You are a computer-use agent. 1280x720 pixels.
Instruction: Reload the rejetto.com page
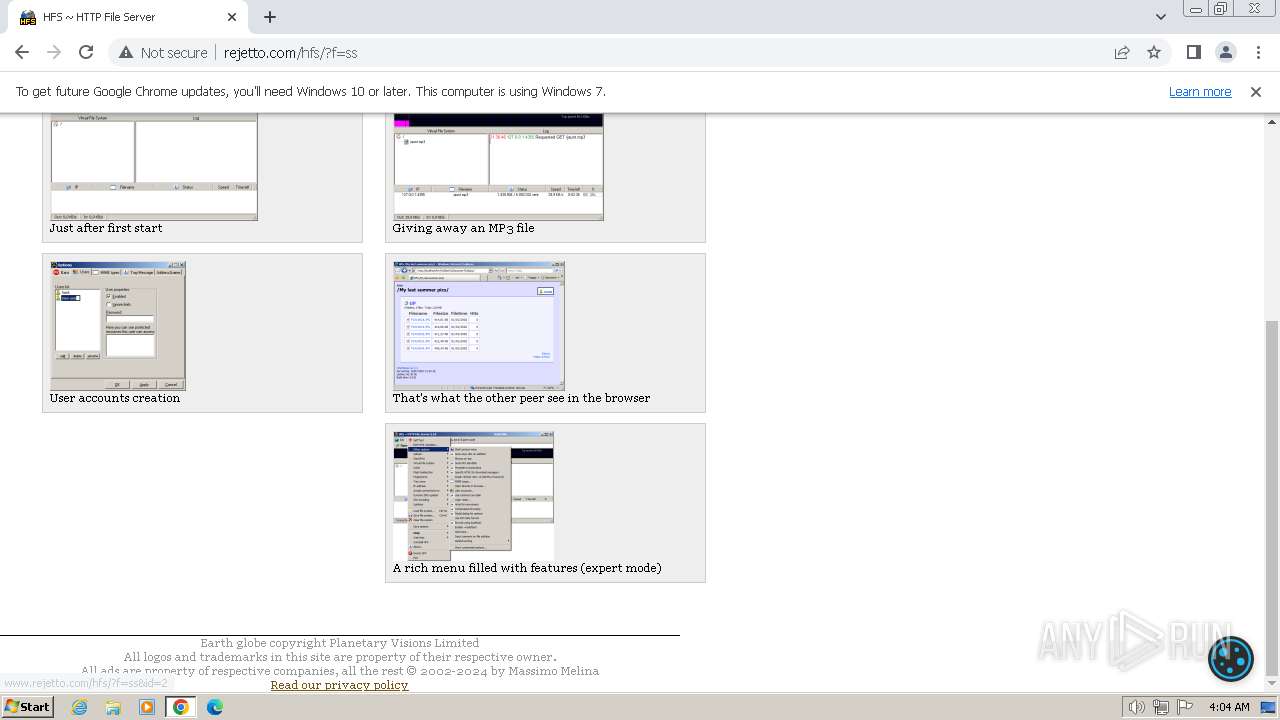point(86,52)
